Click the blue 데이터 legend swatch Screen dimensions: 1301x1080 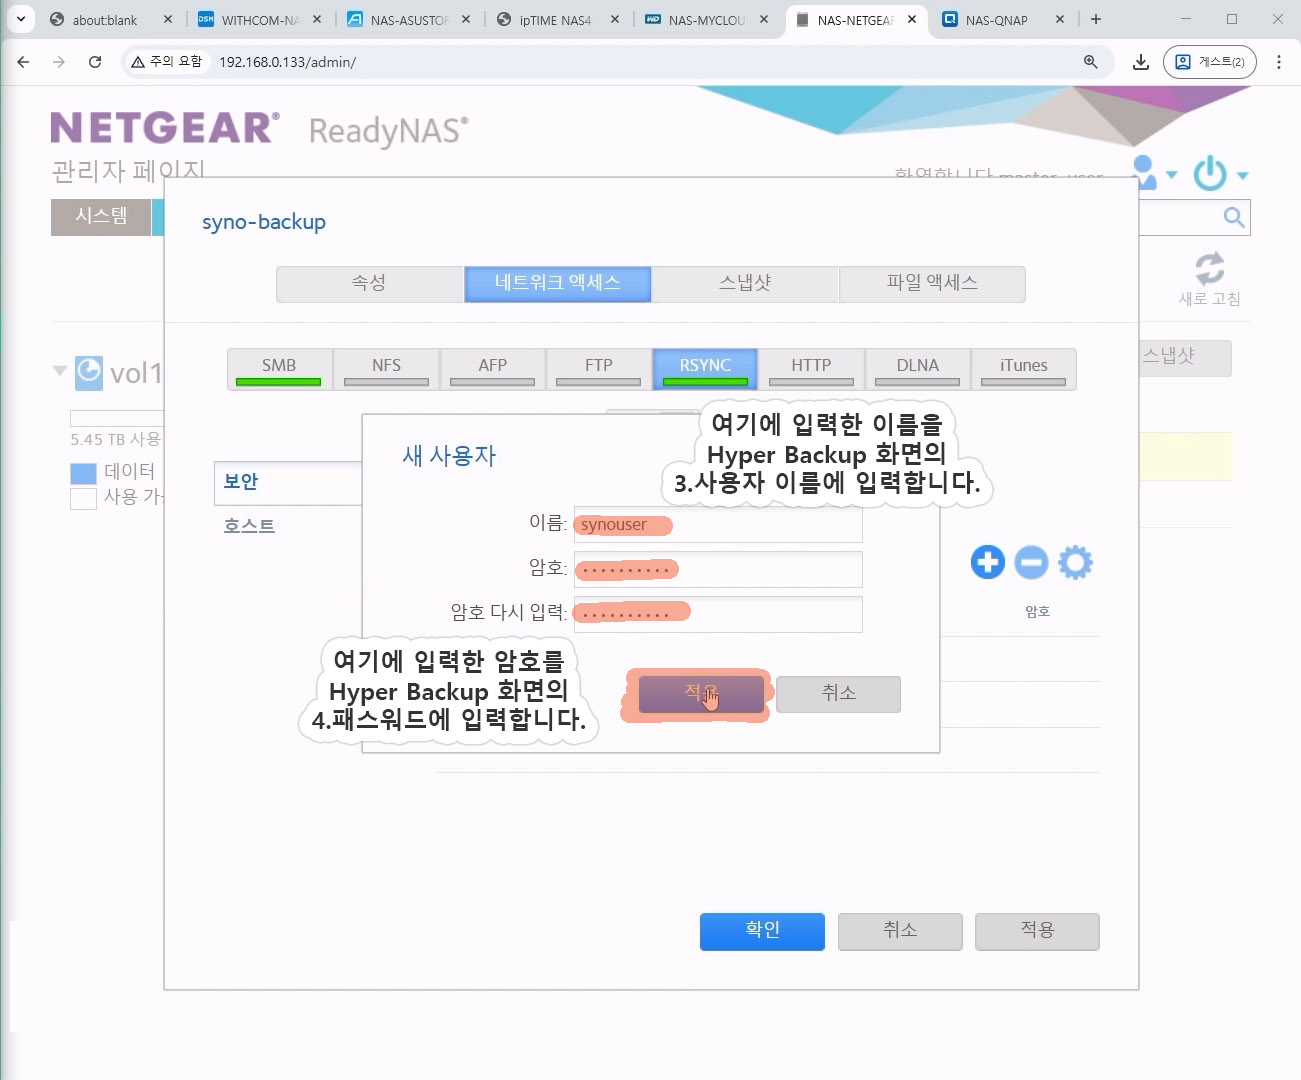[x=83, y=472]
